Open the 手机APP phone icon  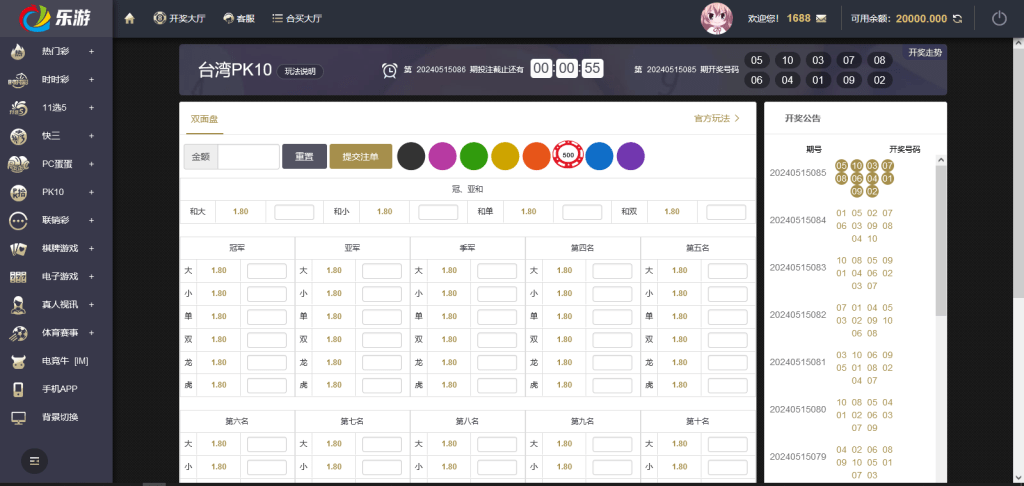[18, 389]
